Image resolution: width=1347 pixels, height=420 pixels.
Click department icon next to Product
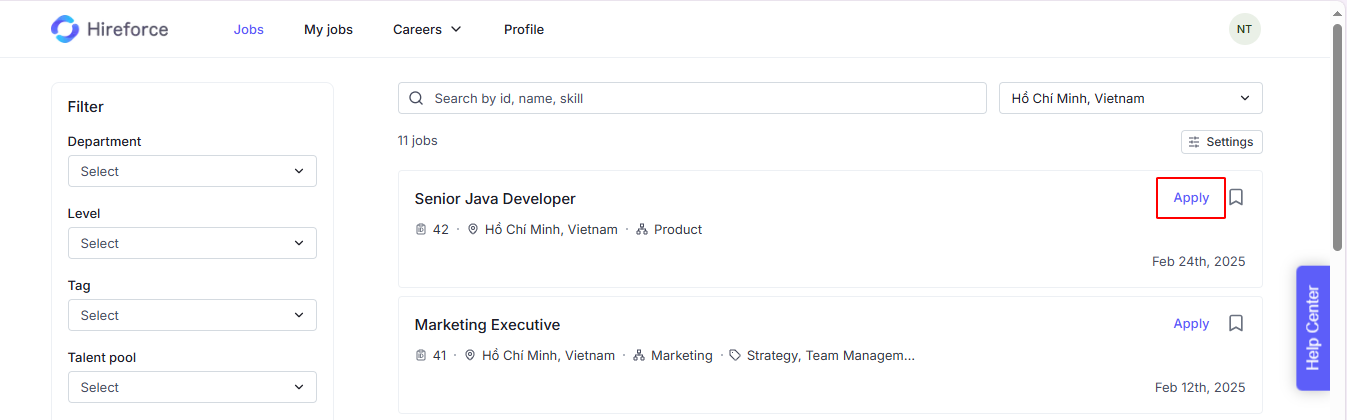[x=642, y=229]
